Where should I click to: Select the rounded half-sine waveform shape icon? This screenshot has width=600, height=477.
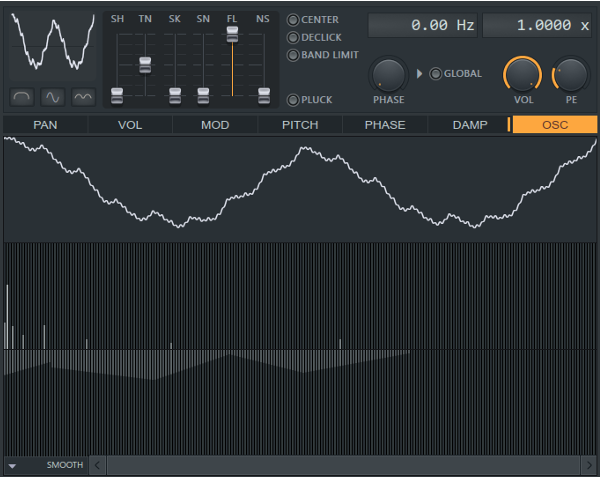tap(21, 97)
